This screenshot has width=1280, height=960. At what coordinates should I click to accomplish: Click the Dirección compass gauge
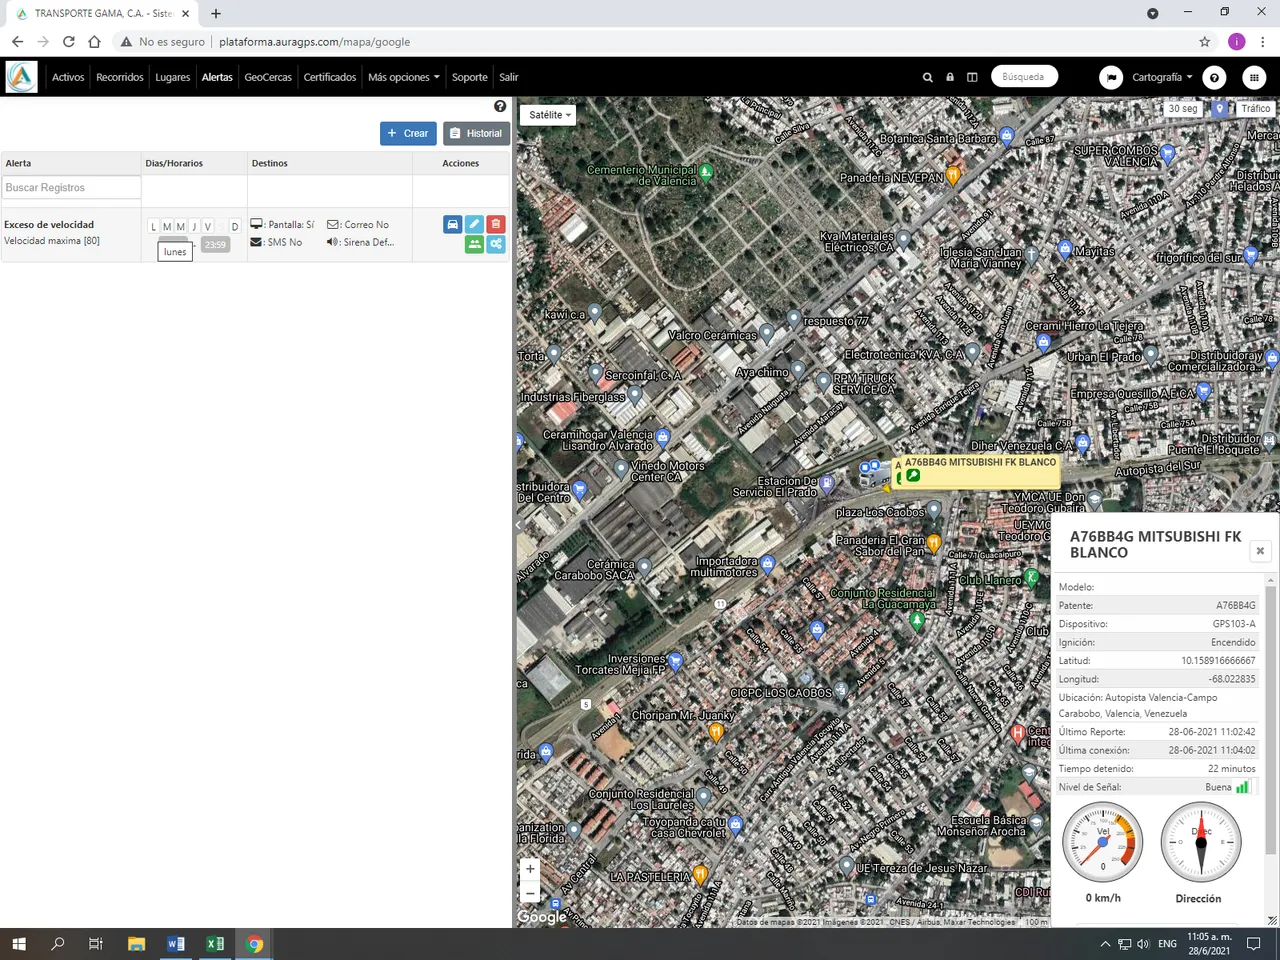(1201, 842)
